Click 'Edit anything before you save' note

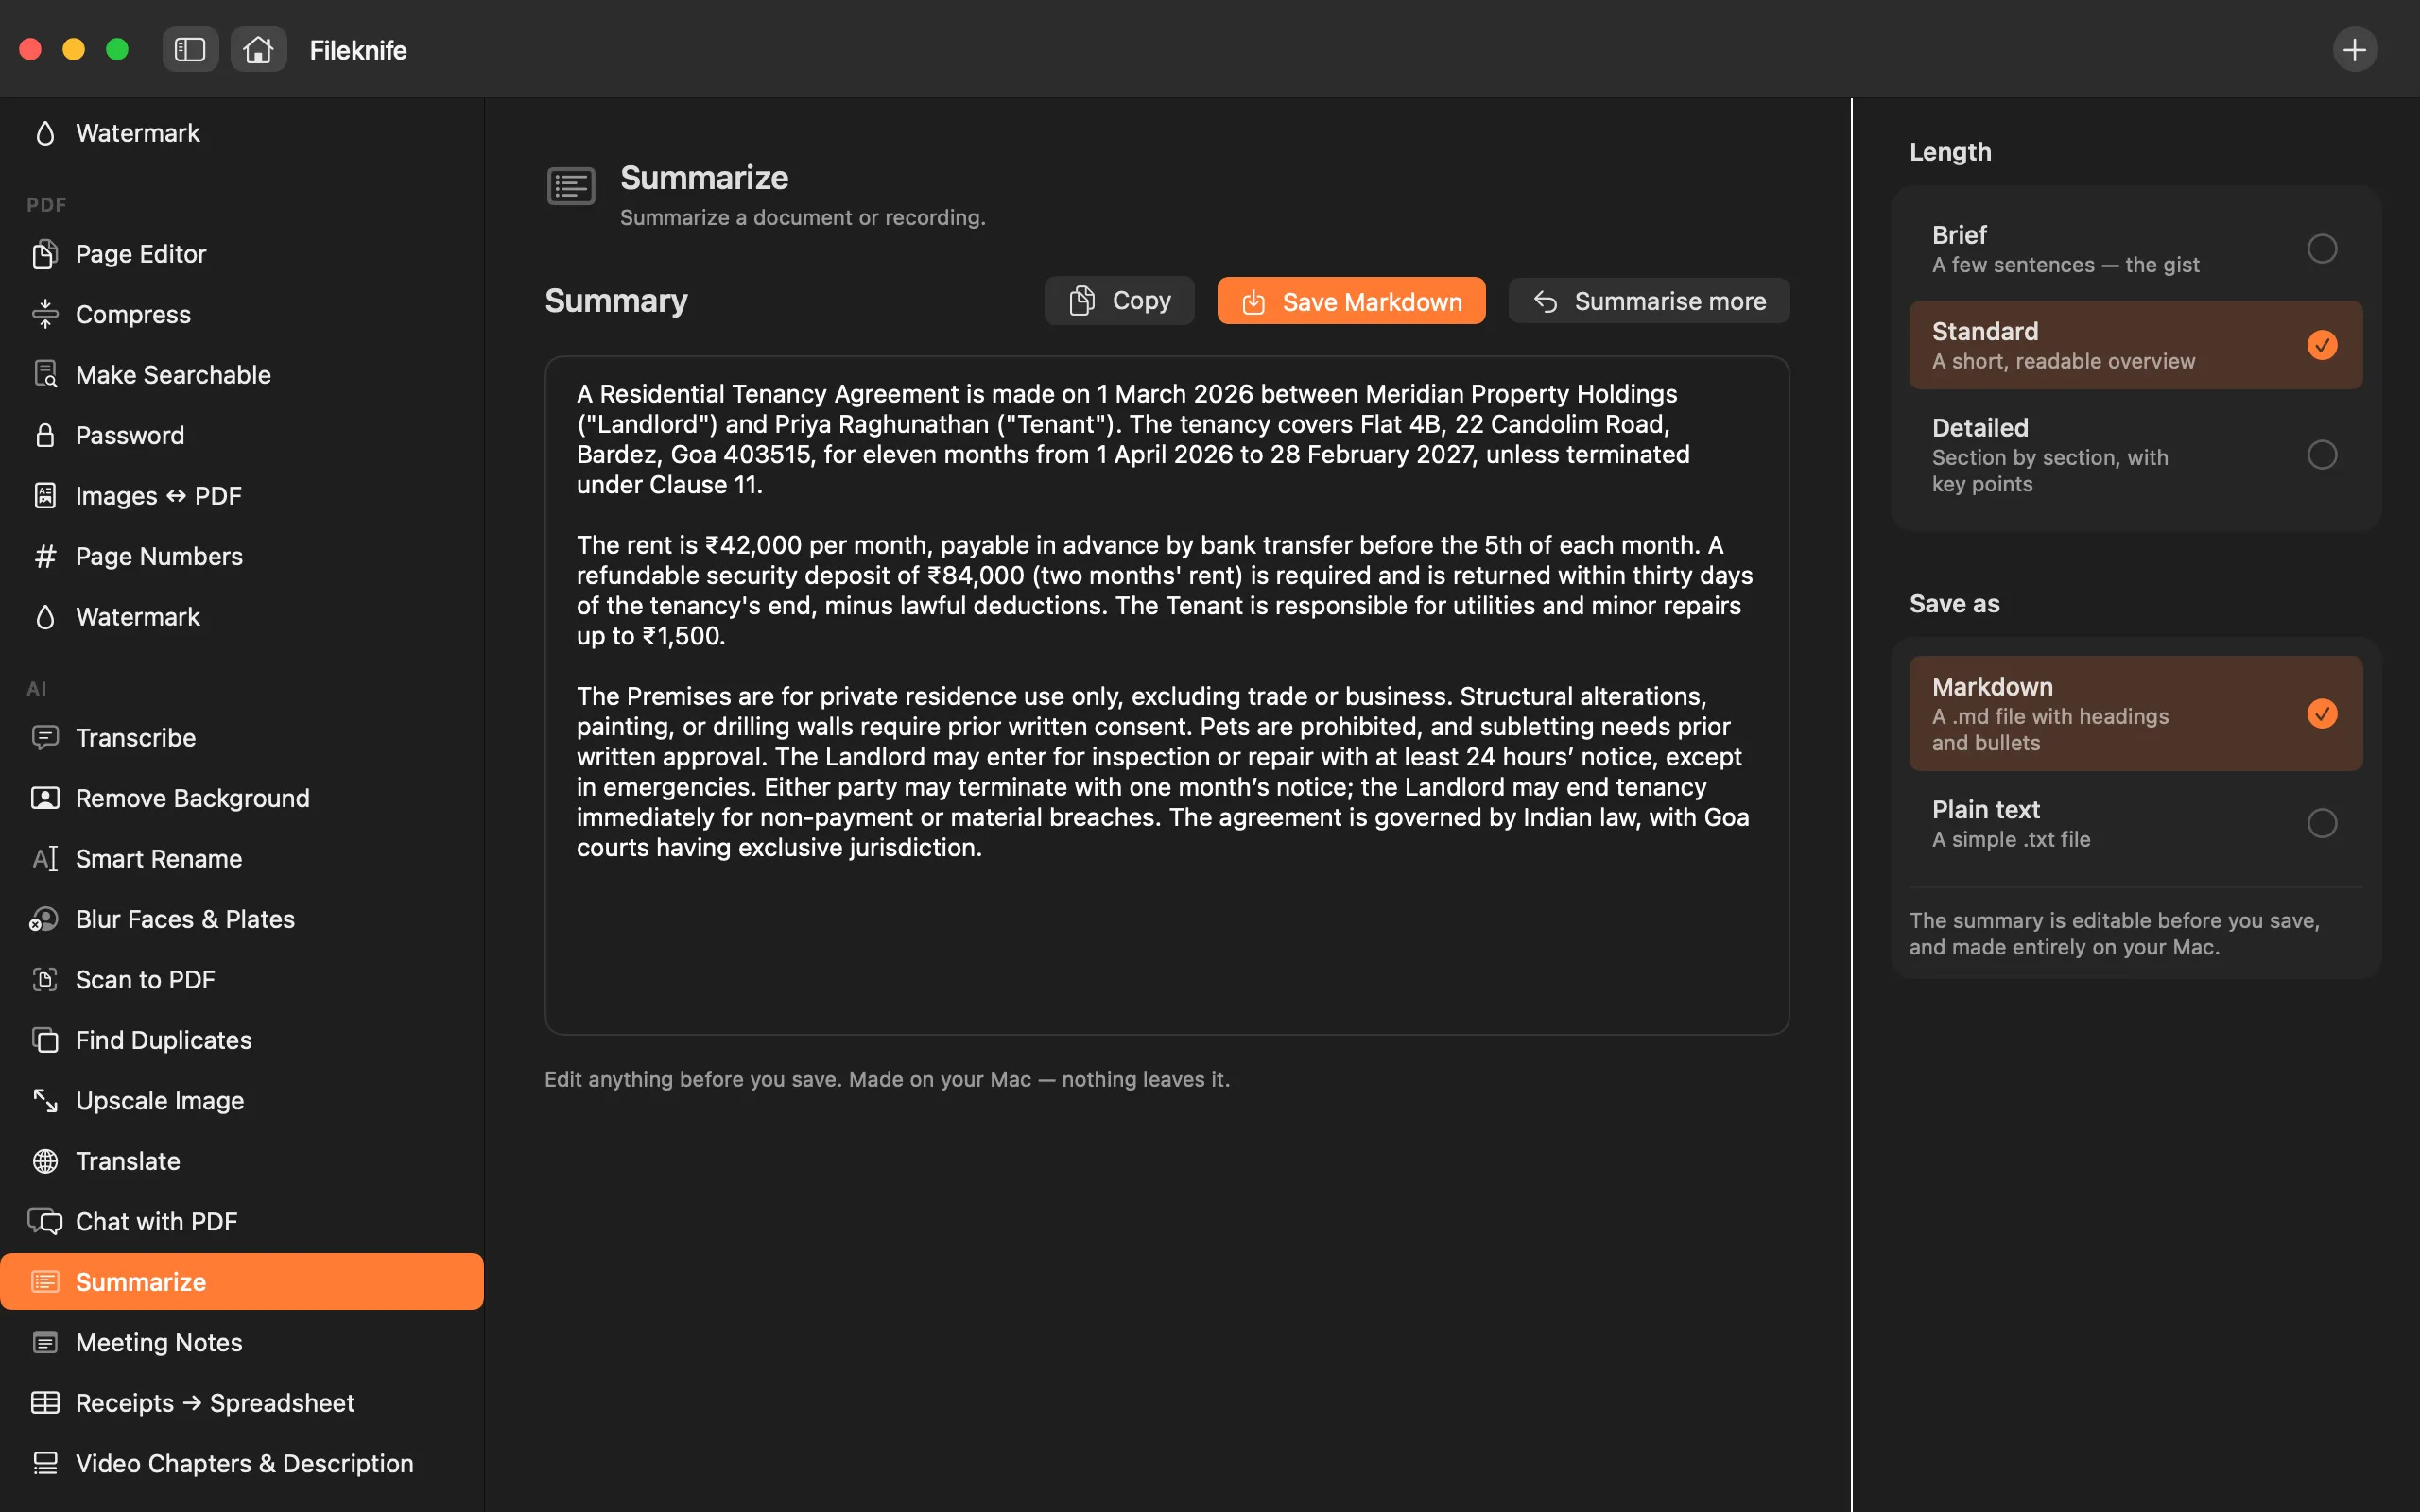[x=887, y=1079]
